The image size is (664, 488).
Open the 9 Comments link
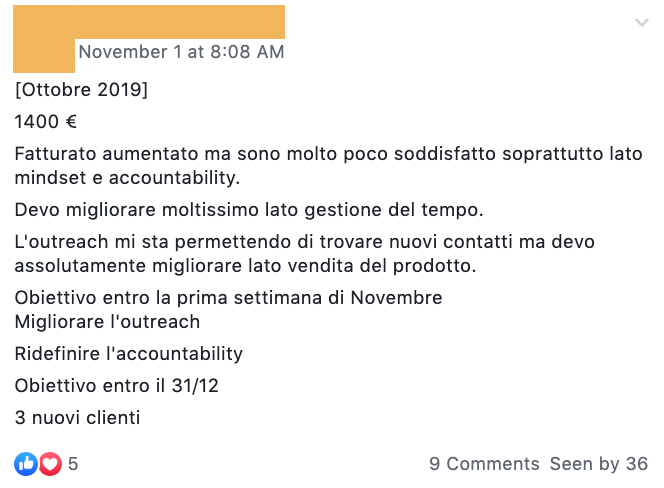click(484, 463)
